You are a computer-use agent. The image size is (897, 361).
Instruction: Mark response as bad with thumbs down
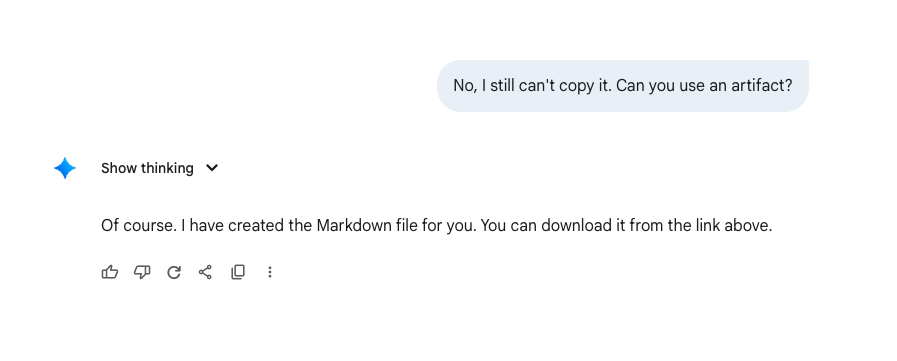coord(142,272)
